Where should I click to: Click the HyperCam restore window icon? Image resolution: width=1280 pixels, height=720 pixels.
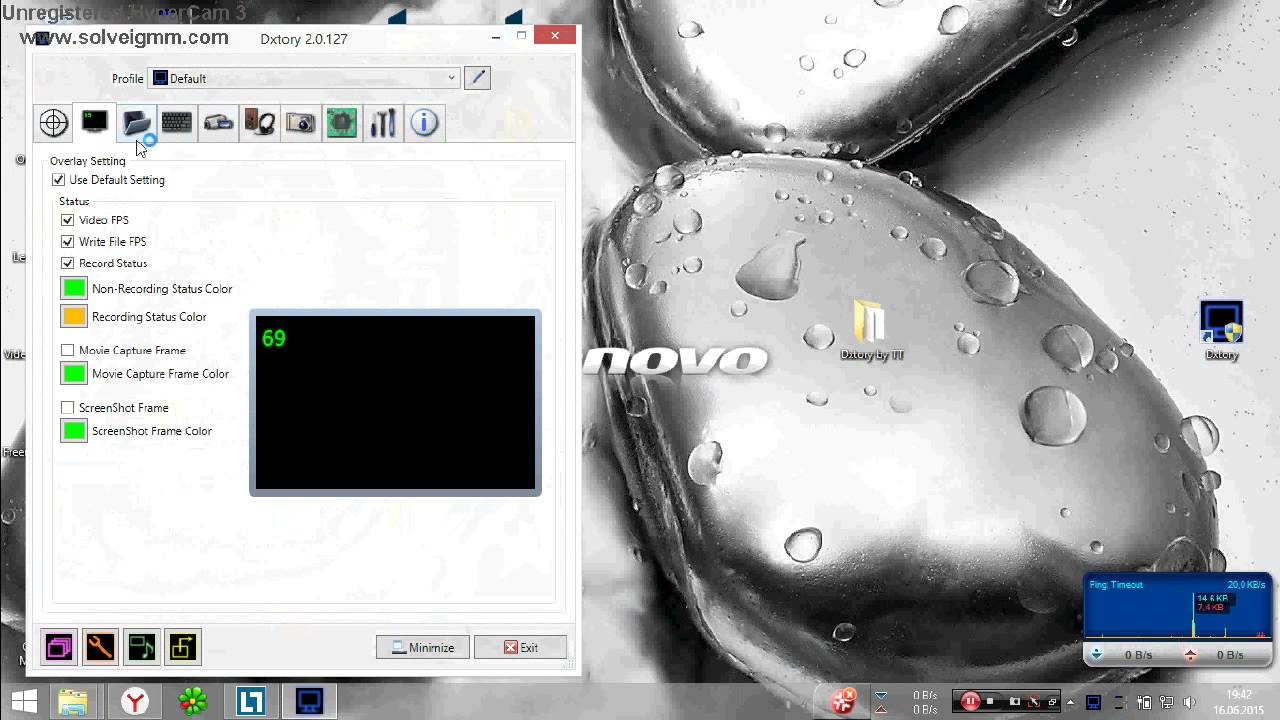tap(1052, 702)
